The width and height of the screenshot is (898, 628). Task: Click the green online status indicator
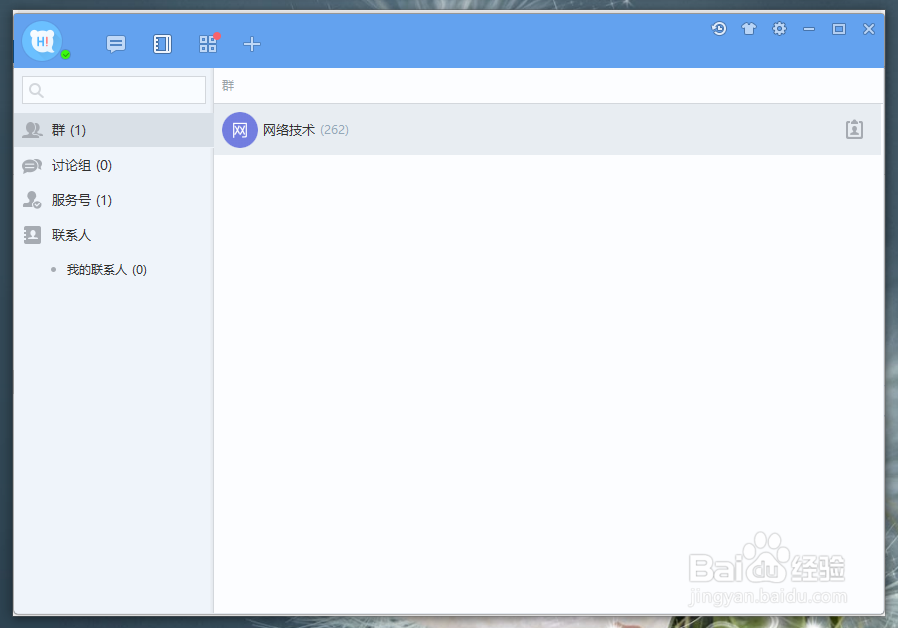click(66, 54)
